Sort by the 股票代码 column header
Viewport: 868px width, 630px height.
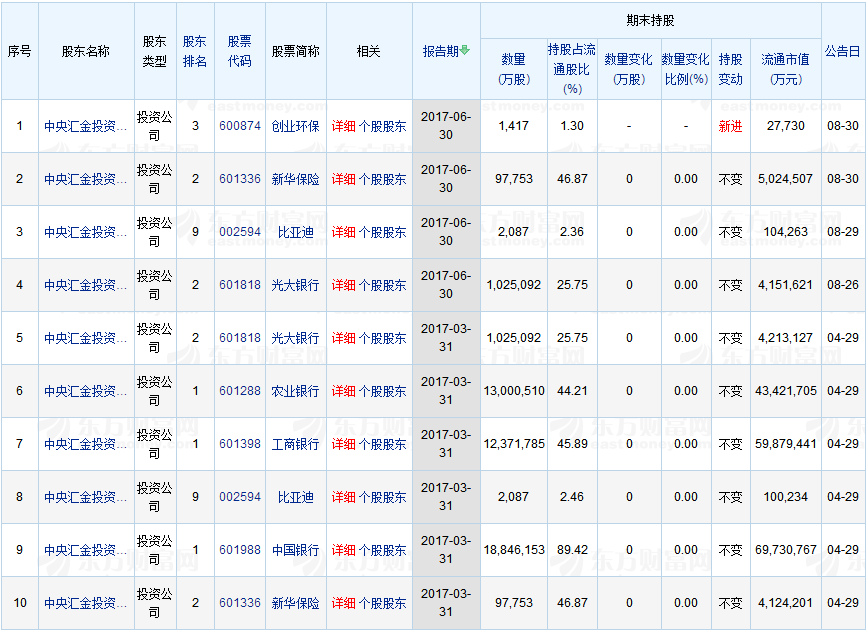pos(240,51)
